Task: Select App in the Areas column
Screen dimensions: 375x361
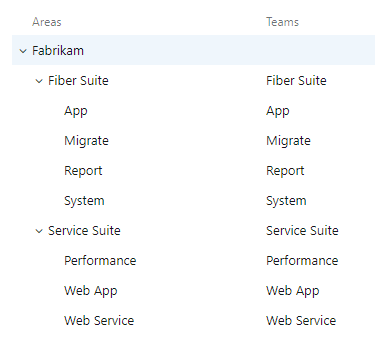Action: (76, 111)
